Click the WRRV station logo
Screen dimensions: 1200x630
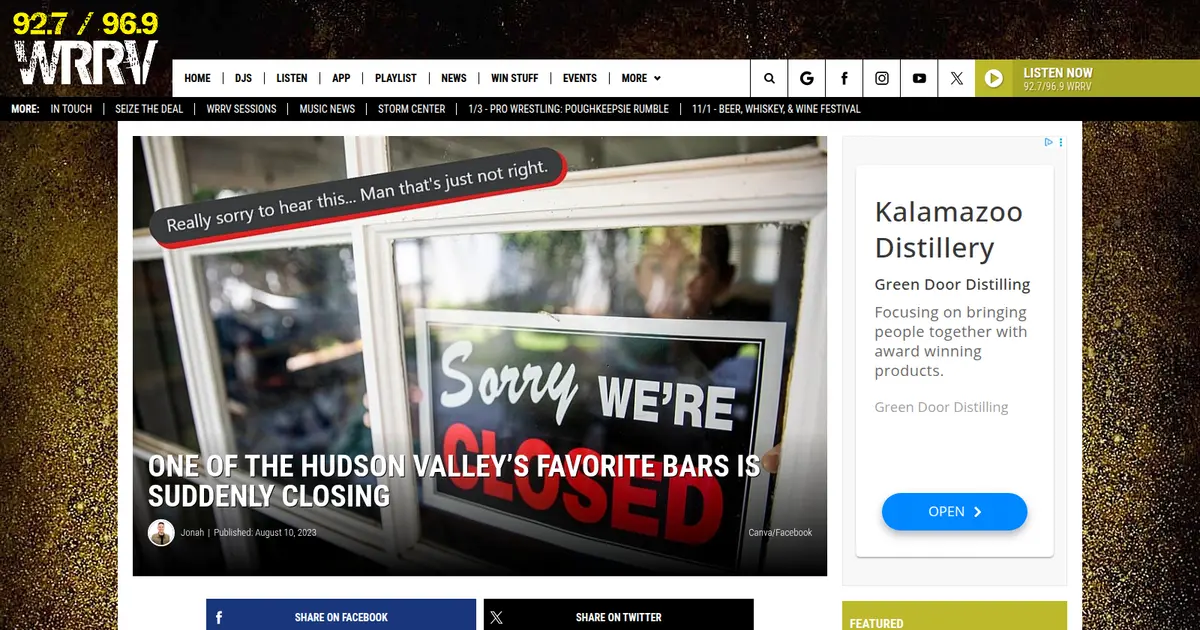click(86, 49)
